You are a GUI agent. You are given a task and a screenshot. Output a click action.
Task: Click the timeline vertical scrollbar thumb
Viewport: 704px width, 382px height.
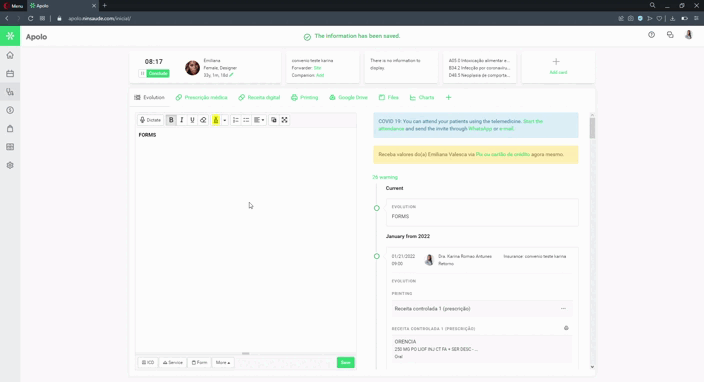(x=592, y=128)
